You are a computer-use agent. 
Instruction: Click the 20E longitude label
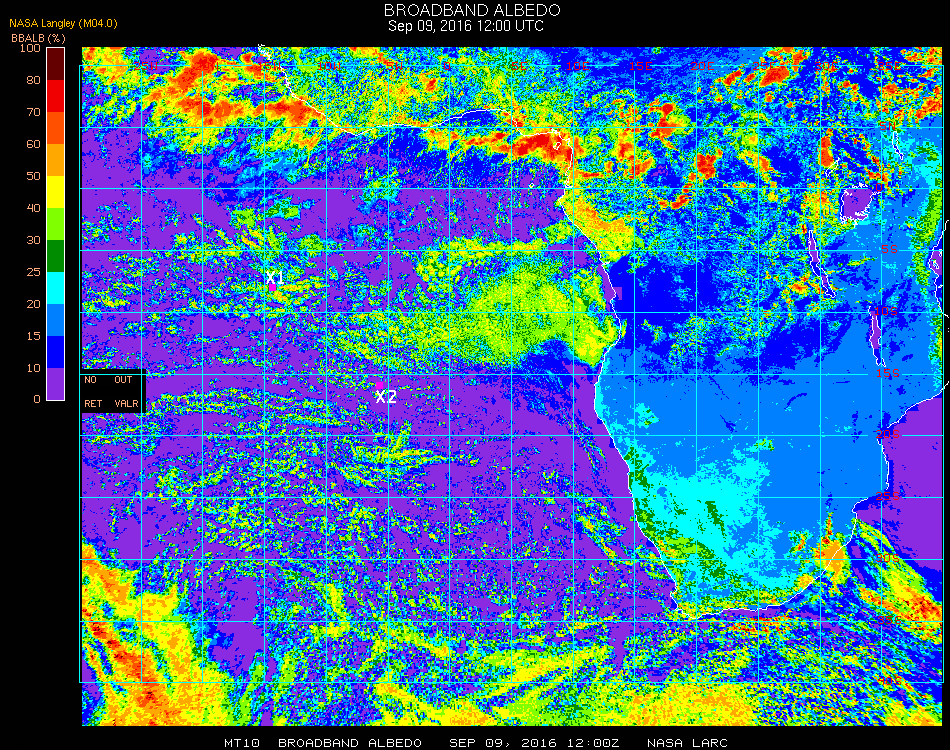(x=702, y=66)
